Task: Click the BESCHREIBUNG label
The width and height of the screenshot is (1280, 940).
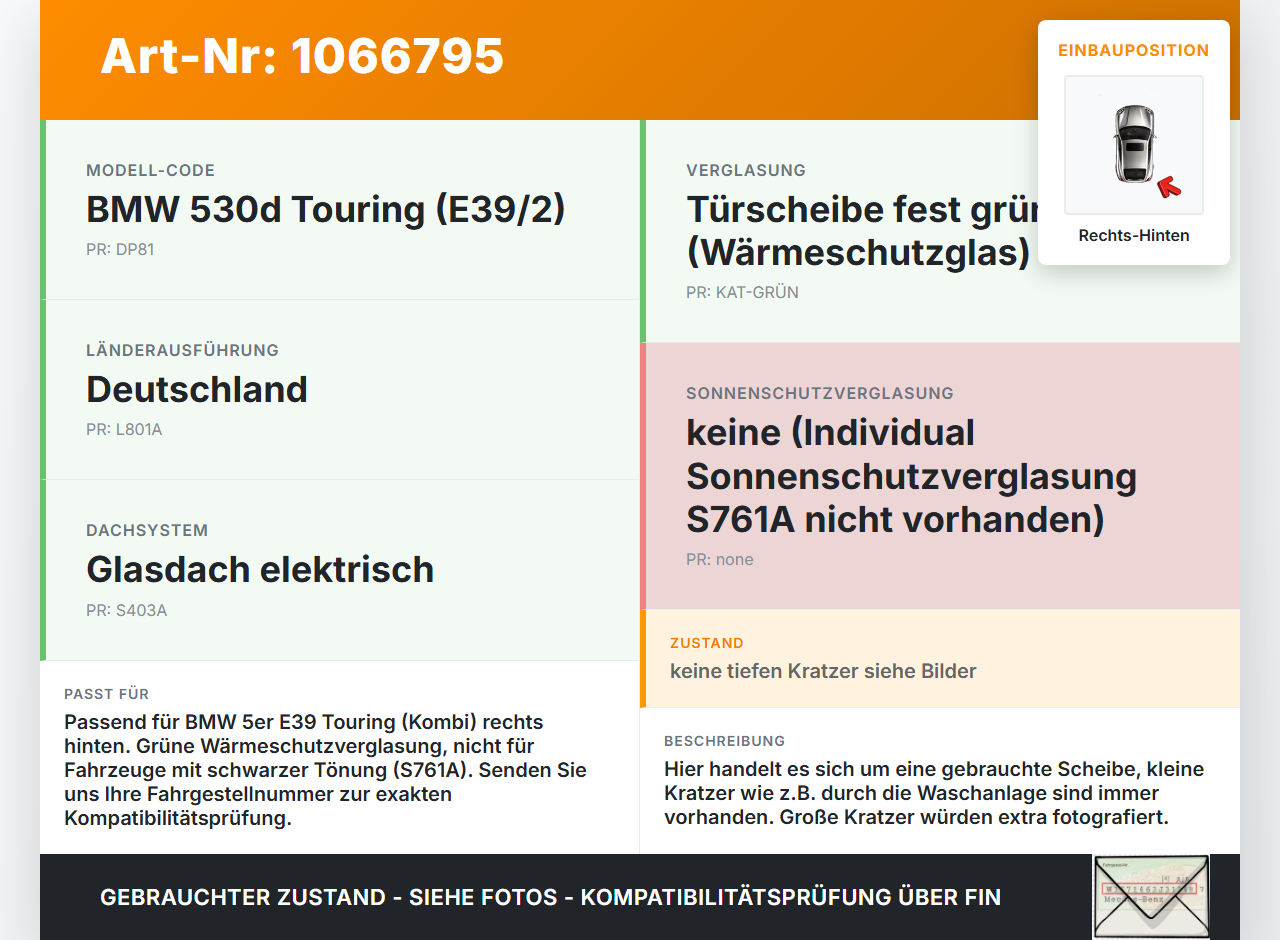Action: [x=725, y=741]
